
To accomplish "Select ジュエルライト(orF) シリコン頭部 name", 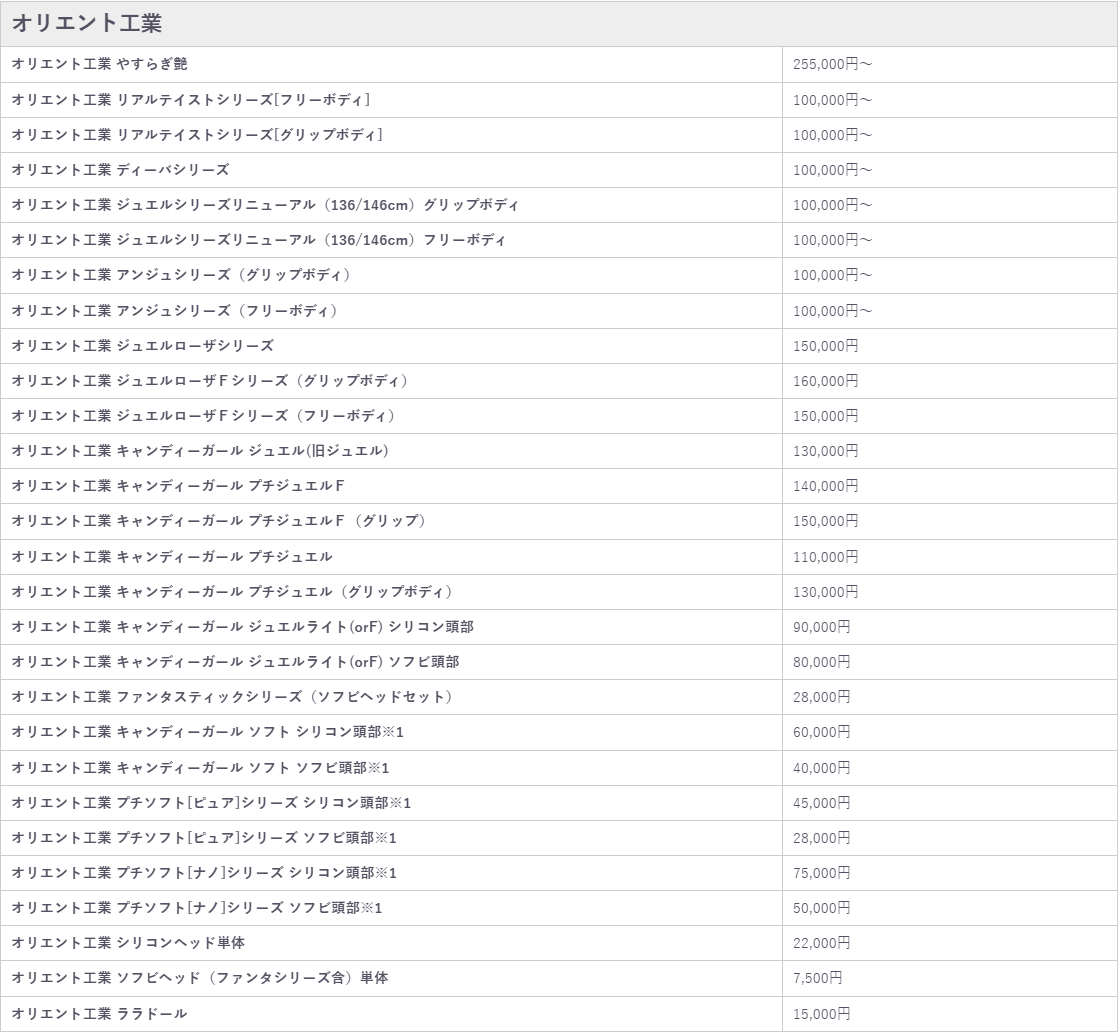I will (x=242, y=626).
